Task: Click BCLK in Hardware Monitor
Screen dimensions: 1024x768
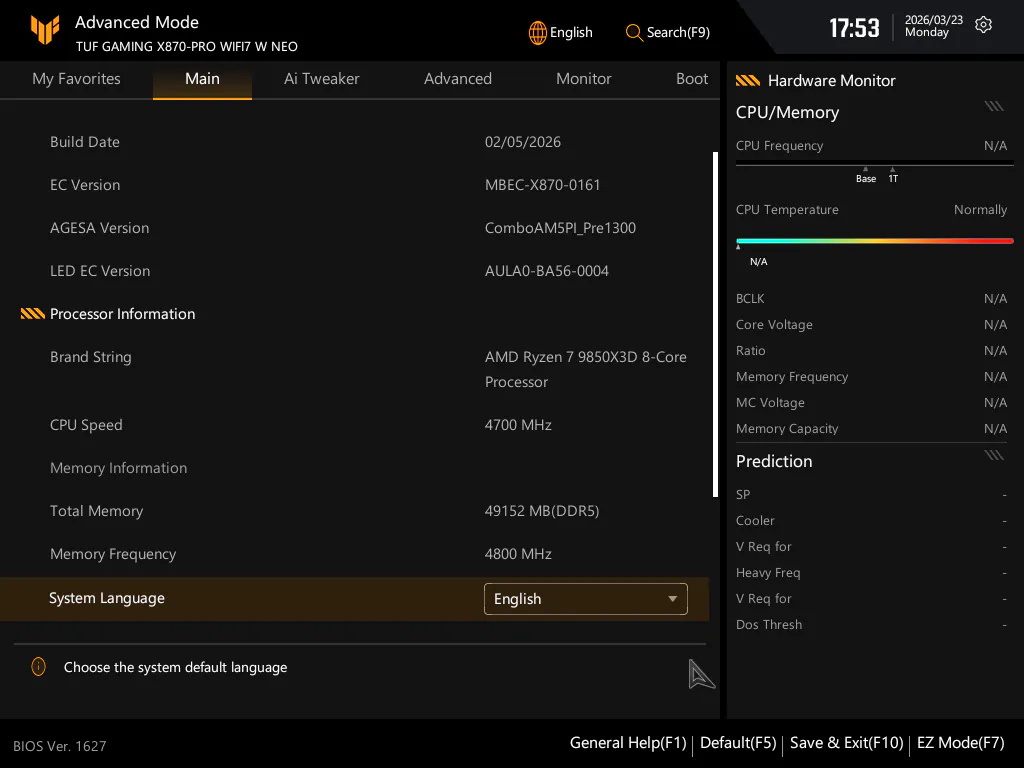Action: (x=750, y=298)
